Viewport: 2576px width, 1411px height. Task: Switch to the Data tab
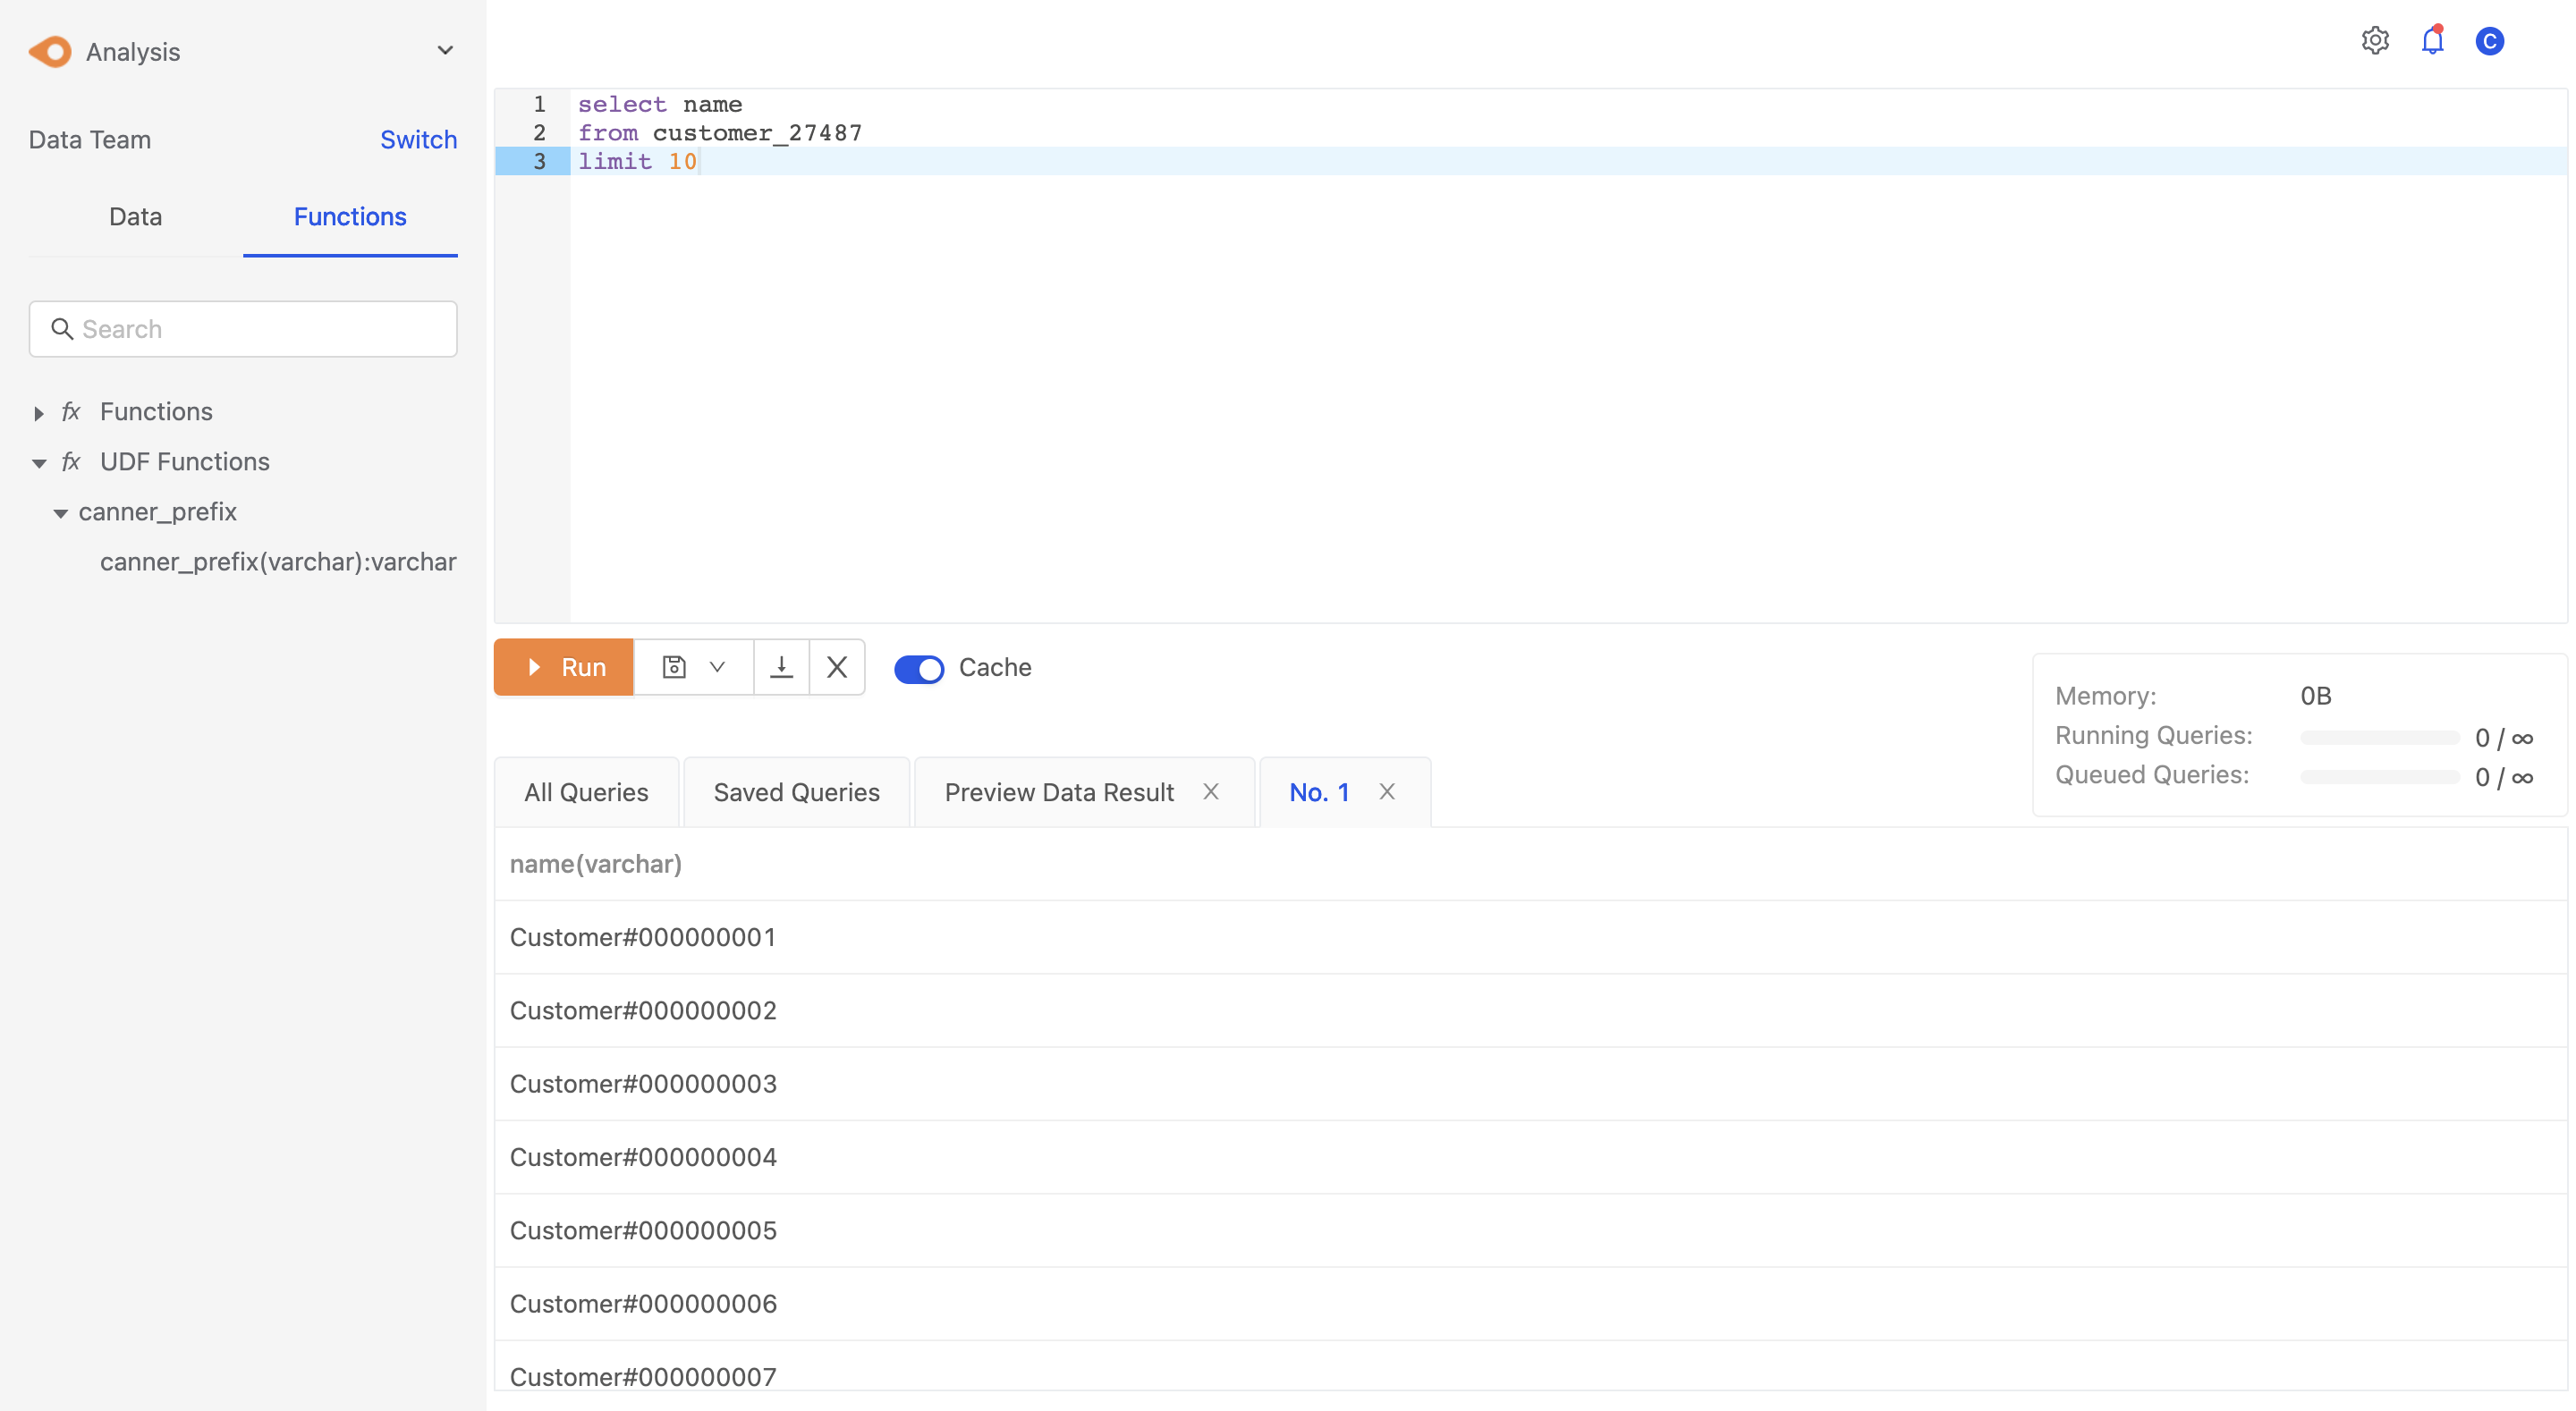pyautogui.click(x=134, y=215)
